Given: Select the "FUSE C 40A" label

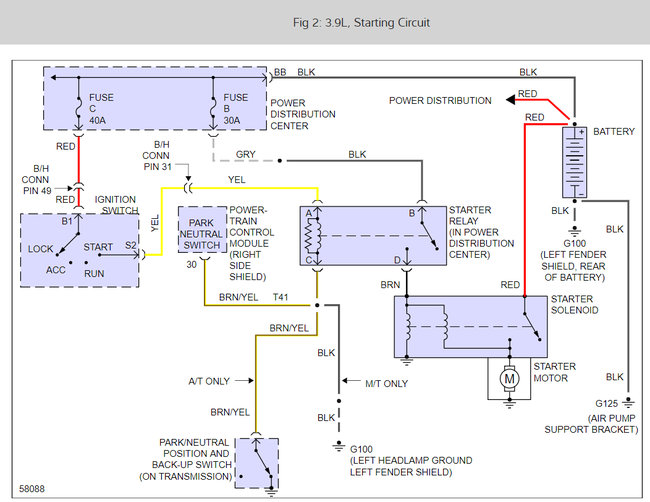Looking at the screenshot, I should (x=101, y=109).
